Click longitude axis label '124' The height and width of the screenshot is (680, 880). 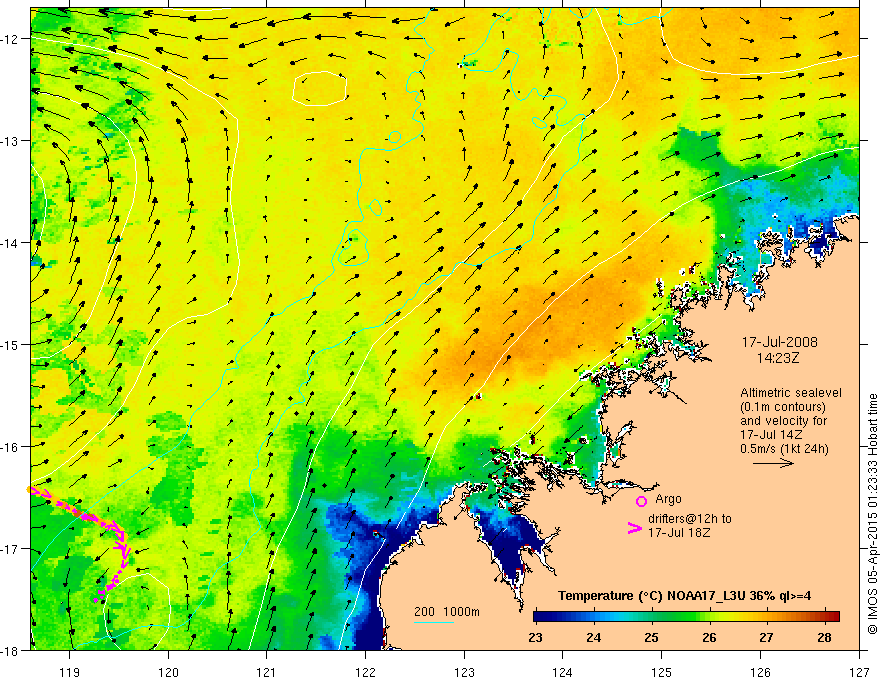click(562, 672)
